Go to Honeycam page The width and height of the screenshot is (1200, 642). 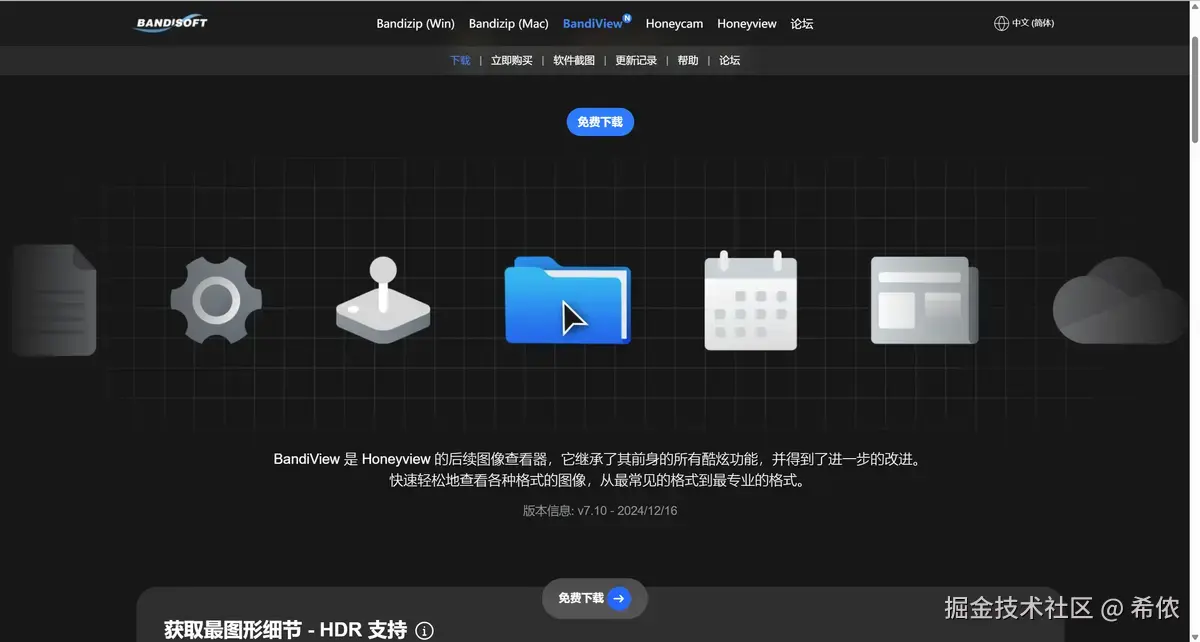point(674,24)
